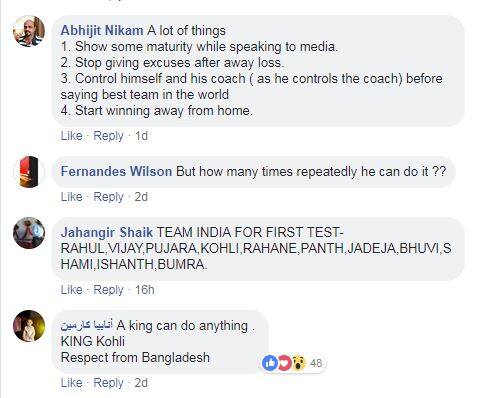Reply to Jahangir Shaik's comment
Viewport: 494px width, 398px height.
[108, 290]
